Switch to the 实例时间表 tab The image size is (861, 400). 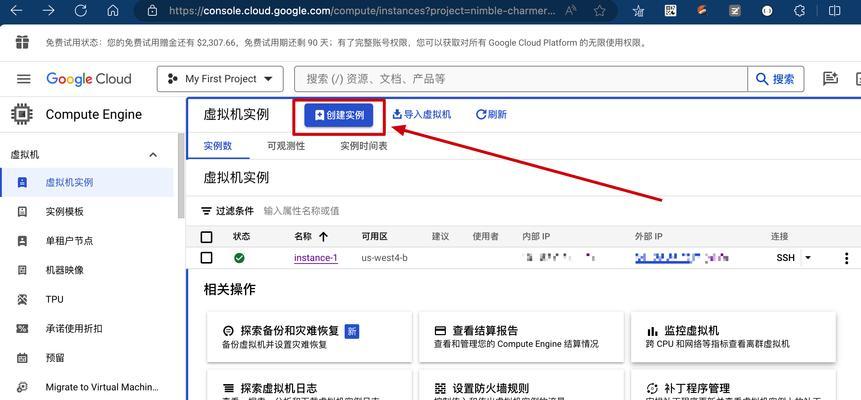click(364, 146)
